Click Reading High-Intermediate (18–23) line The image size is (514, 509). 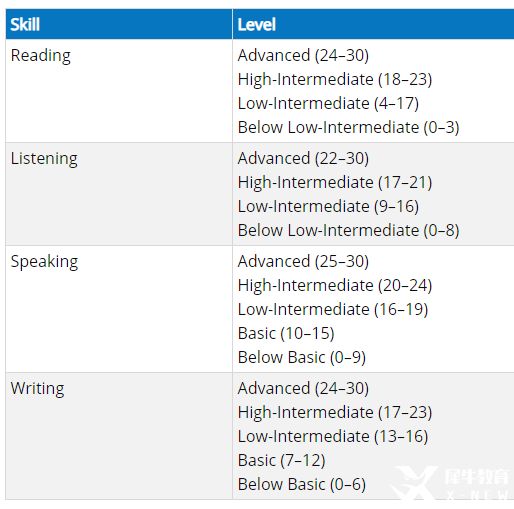click(335, 80)
